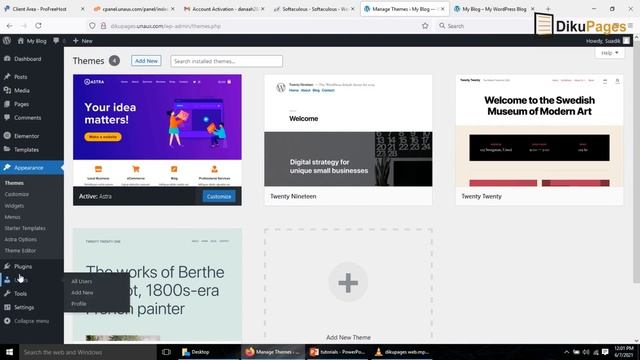Screen dimensions: 640x360
Task: Click the shield tracking protection icon
Action: tap(92, 26)
